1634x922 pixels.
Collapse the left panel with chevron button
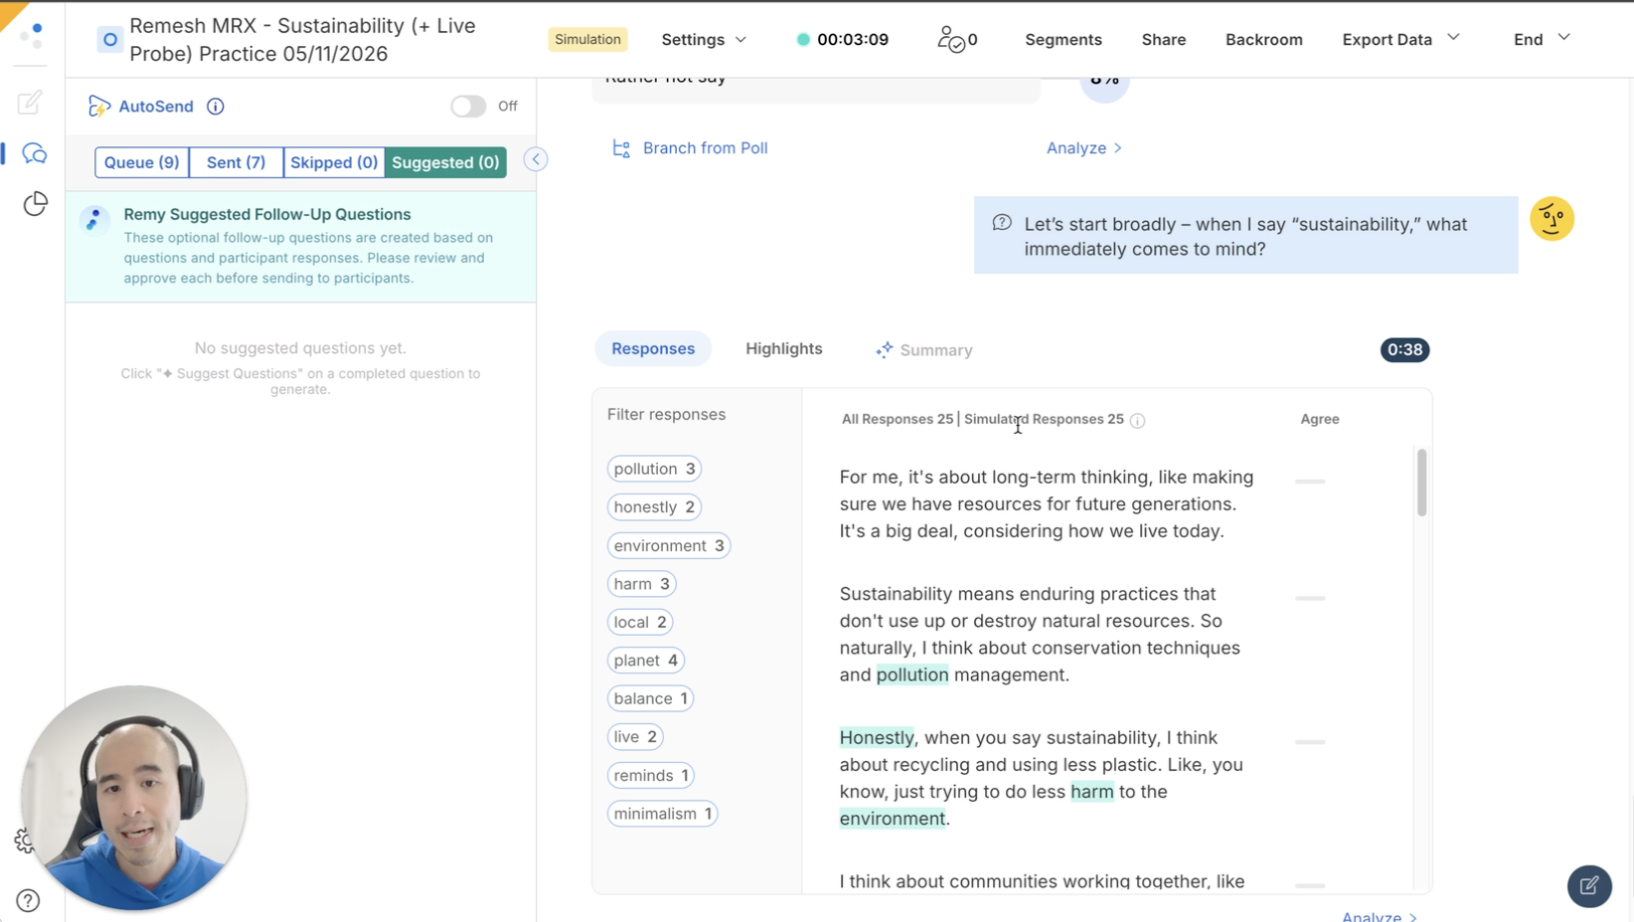pyautogui.click(x=536, y=160)
